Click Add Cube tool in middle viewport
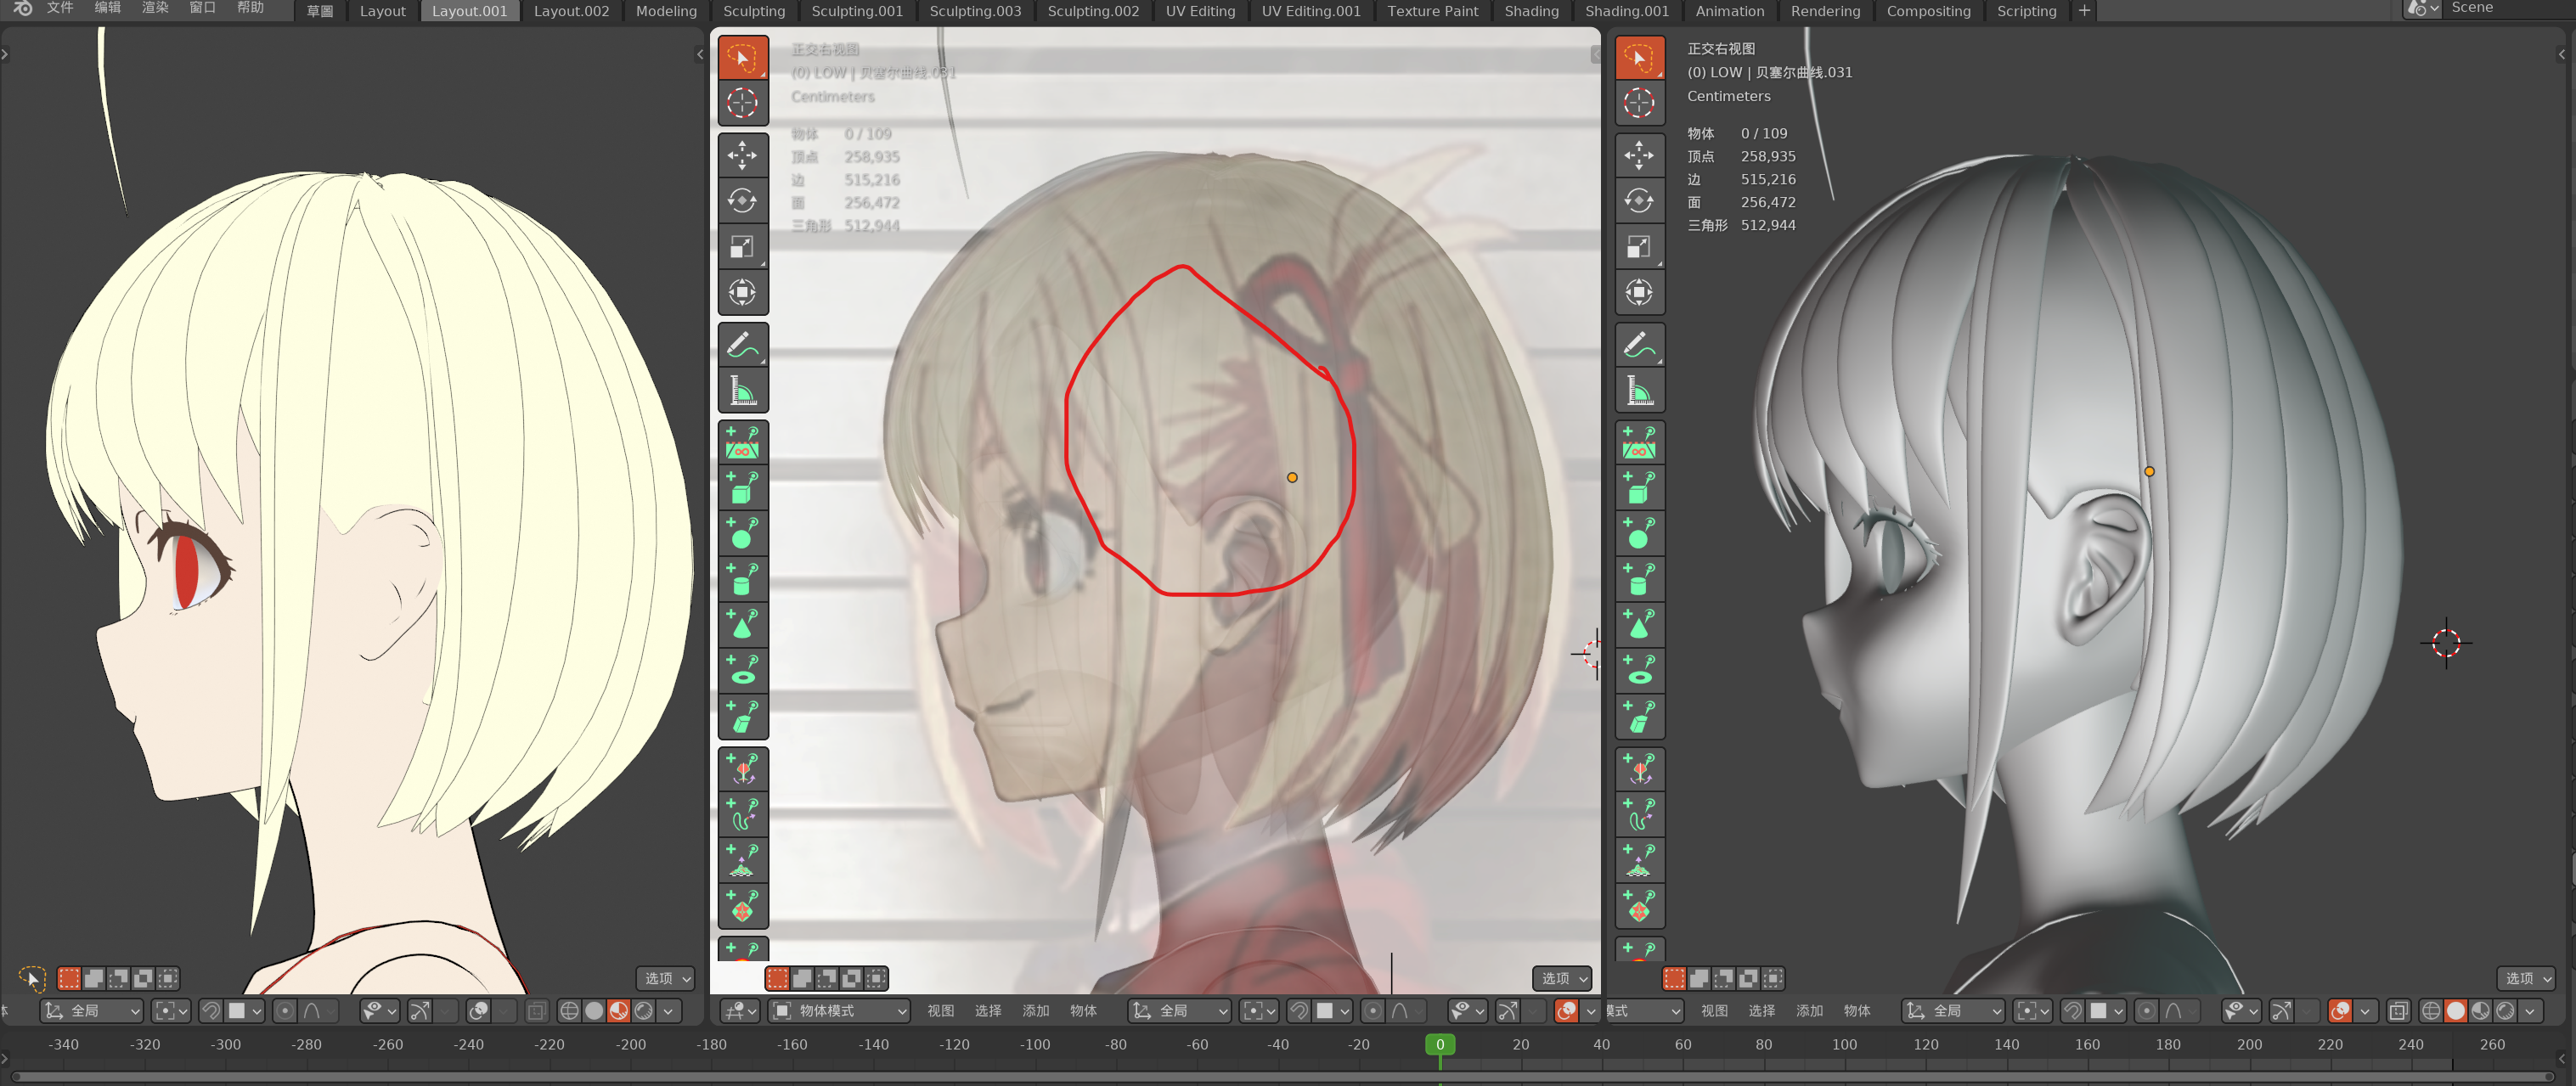Viewport: 2576px width, 1086px height. pos(742,488)
